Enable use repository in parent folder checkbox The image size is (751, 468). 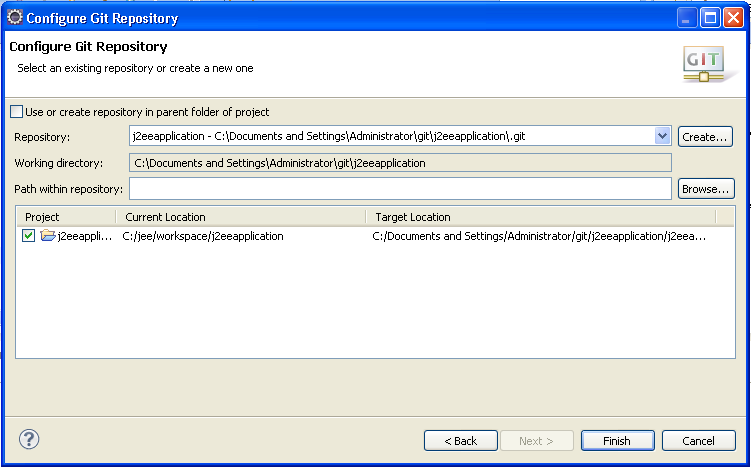pos(16,112)
